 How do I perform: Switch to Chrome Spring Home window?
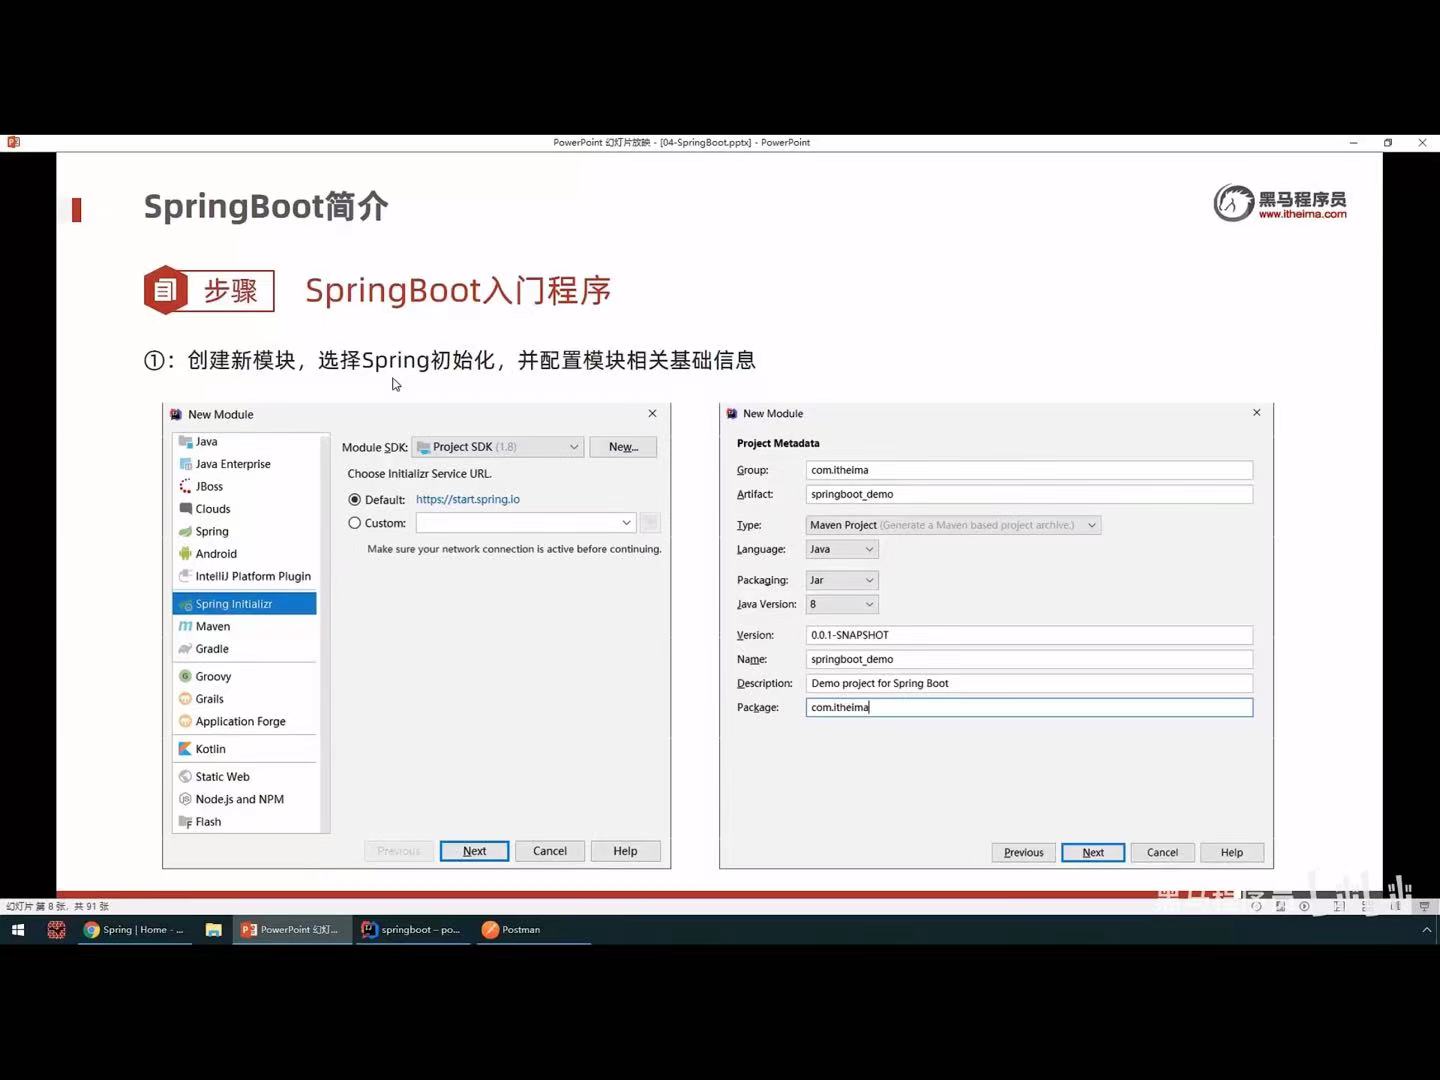coord(134,930)
